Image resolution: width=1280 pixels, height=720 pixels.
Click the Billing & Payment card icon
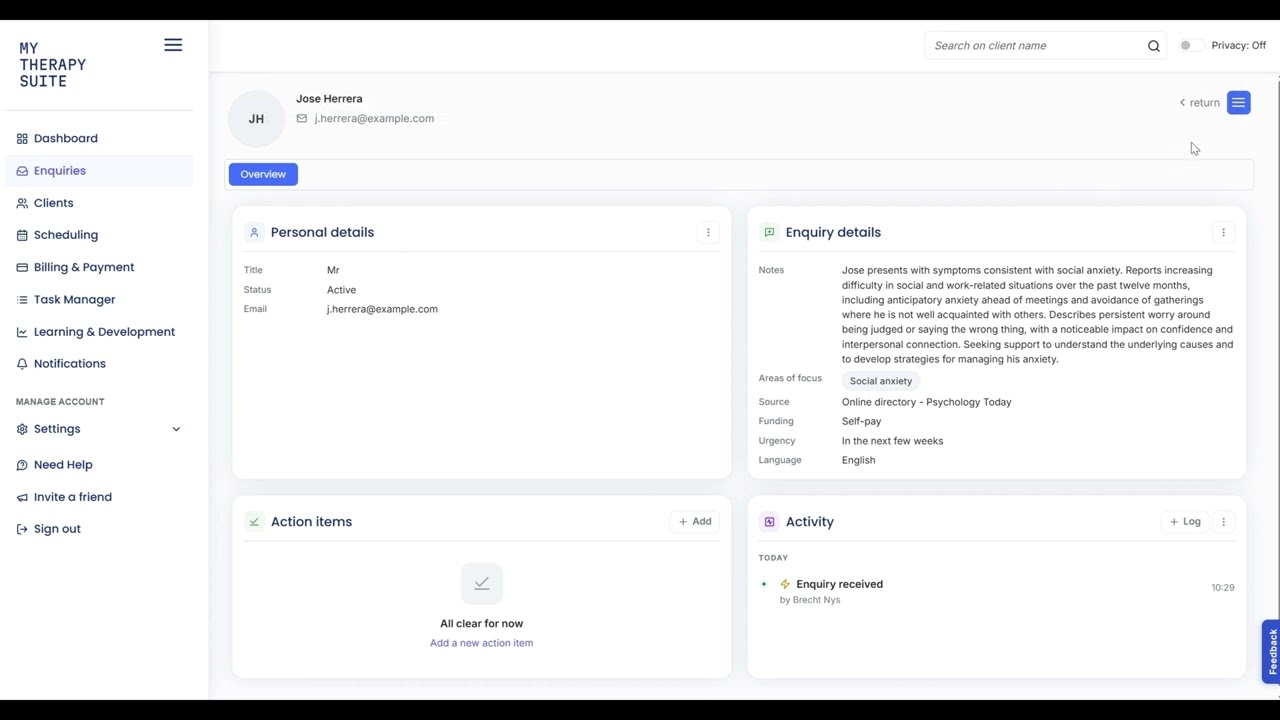(22, 267)
